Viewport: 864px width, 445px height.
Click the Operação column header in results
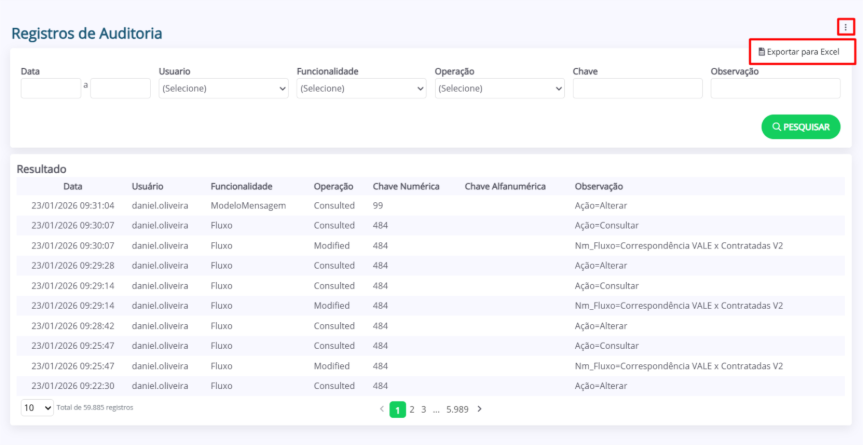(x=333, y=186)
